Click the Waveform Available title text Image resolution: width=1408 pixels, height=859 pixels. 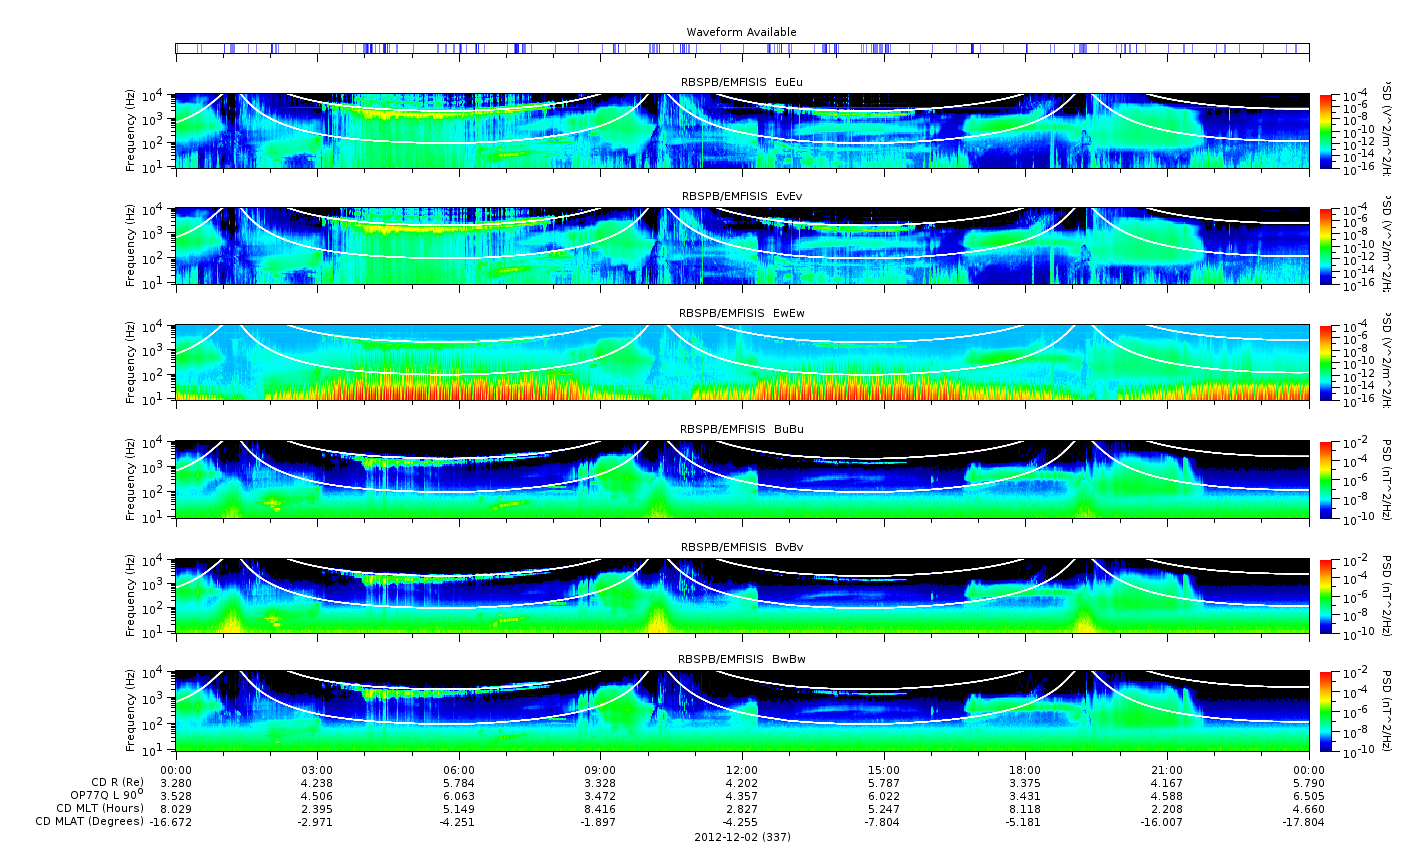pos(741,32)
